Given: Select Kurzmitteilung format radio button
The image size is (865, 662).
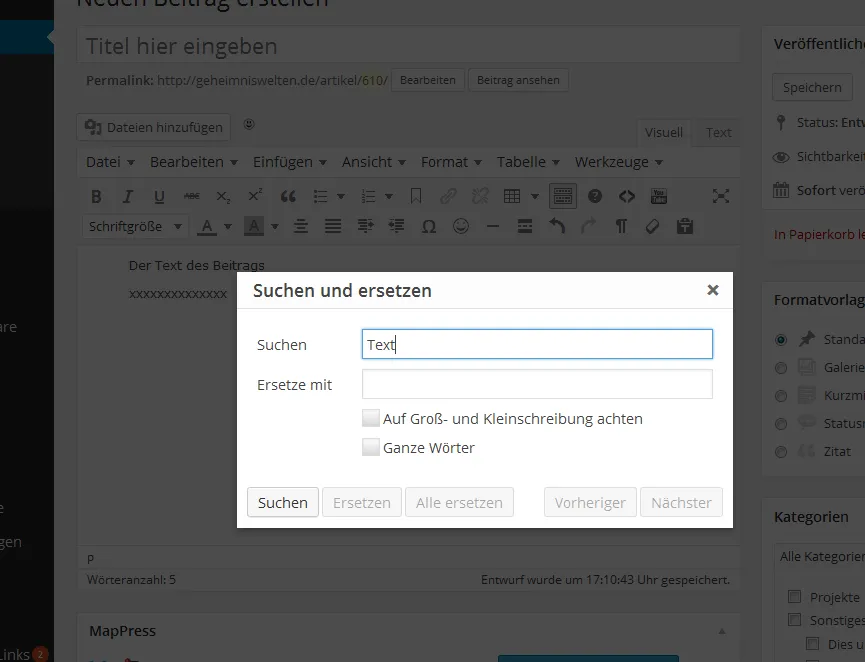Looking at the screenshot, I should tap(781, 396).
